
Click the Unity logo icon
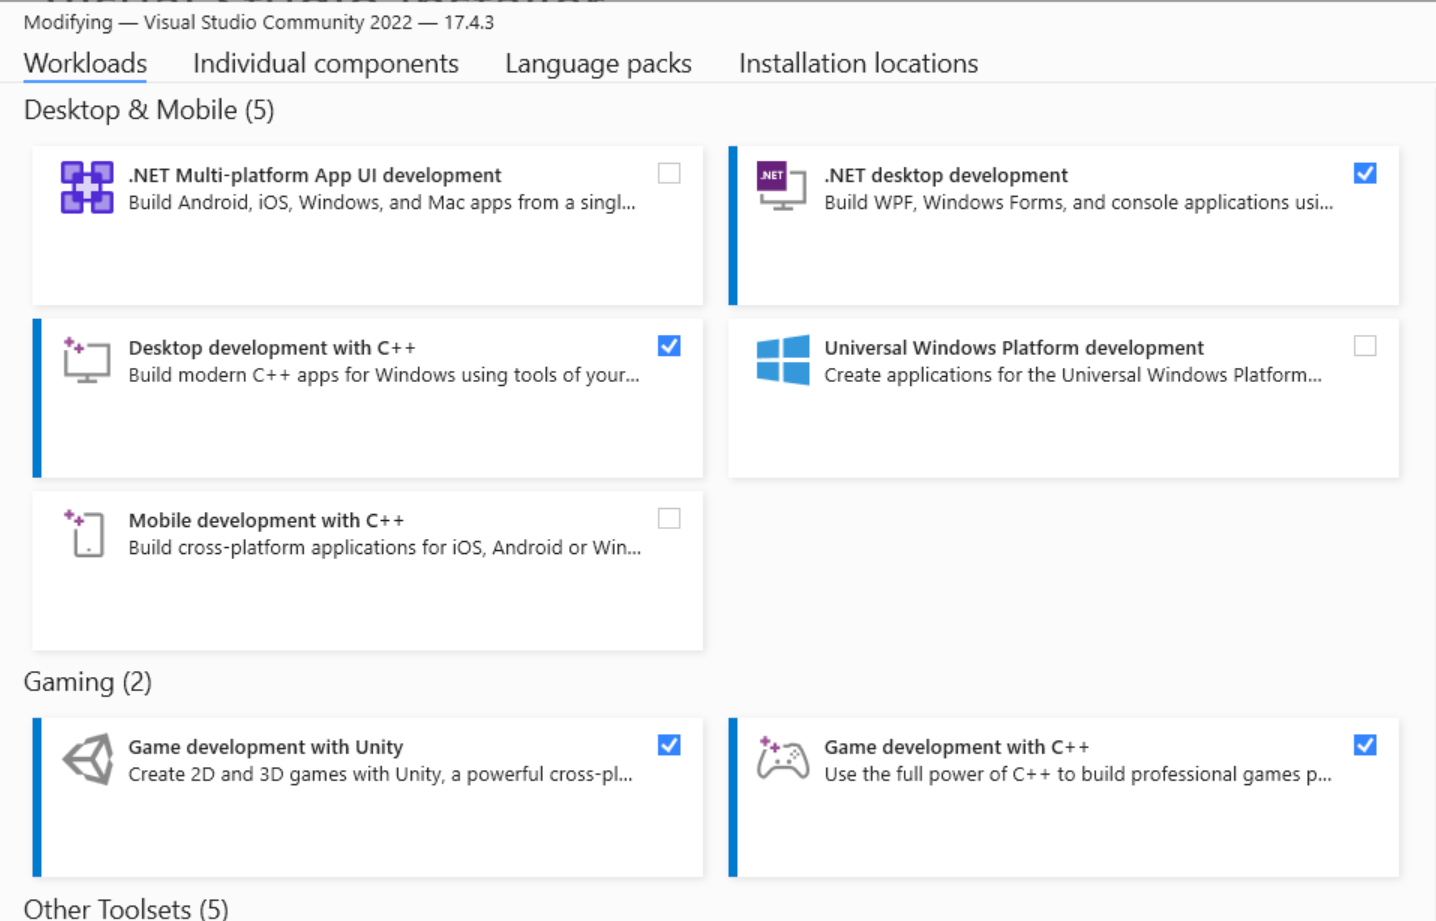(x=88, y=759)
